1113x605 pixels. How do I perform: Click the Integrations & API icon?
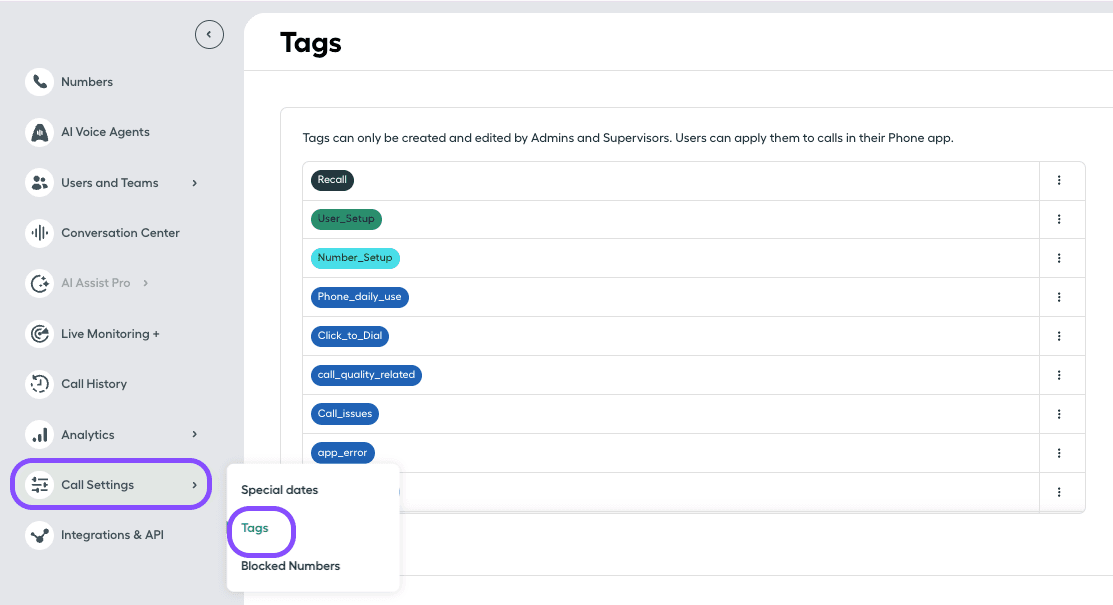[39, 534]
